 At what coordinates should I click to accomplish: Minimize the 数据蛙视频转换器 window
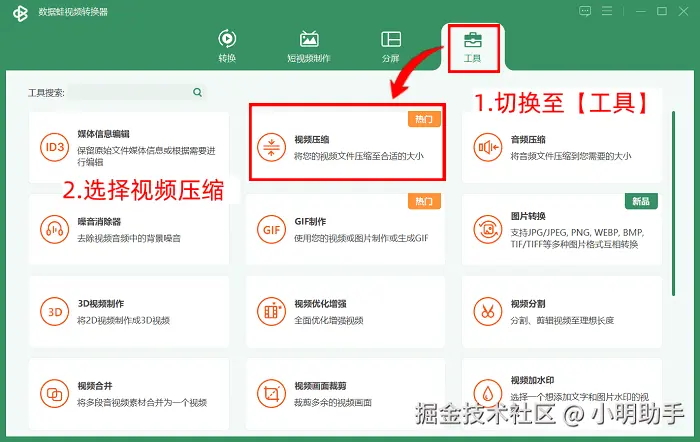(x=641, y=11)
